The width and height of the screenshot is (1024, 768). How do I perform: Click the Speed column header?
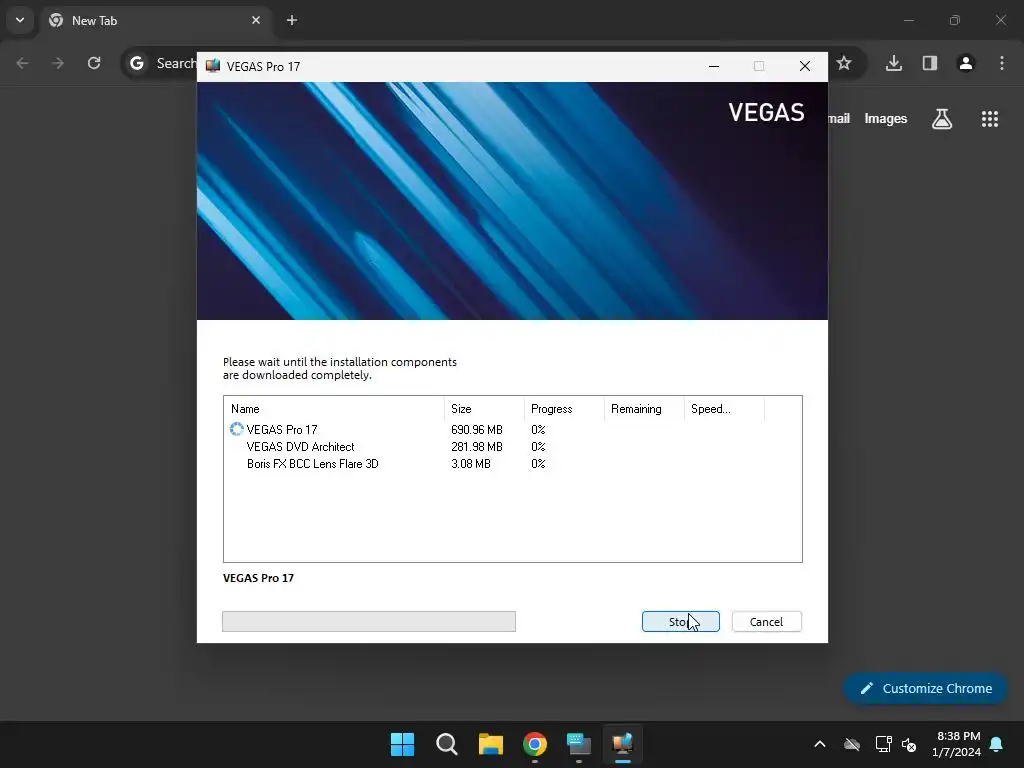(724, 409)
